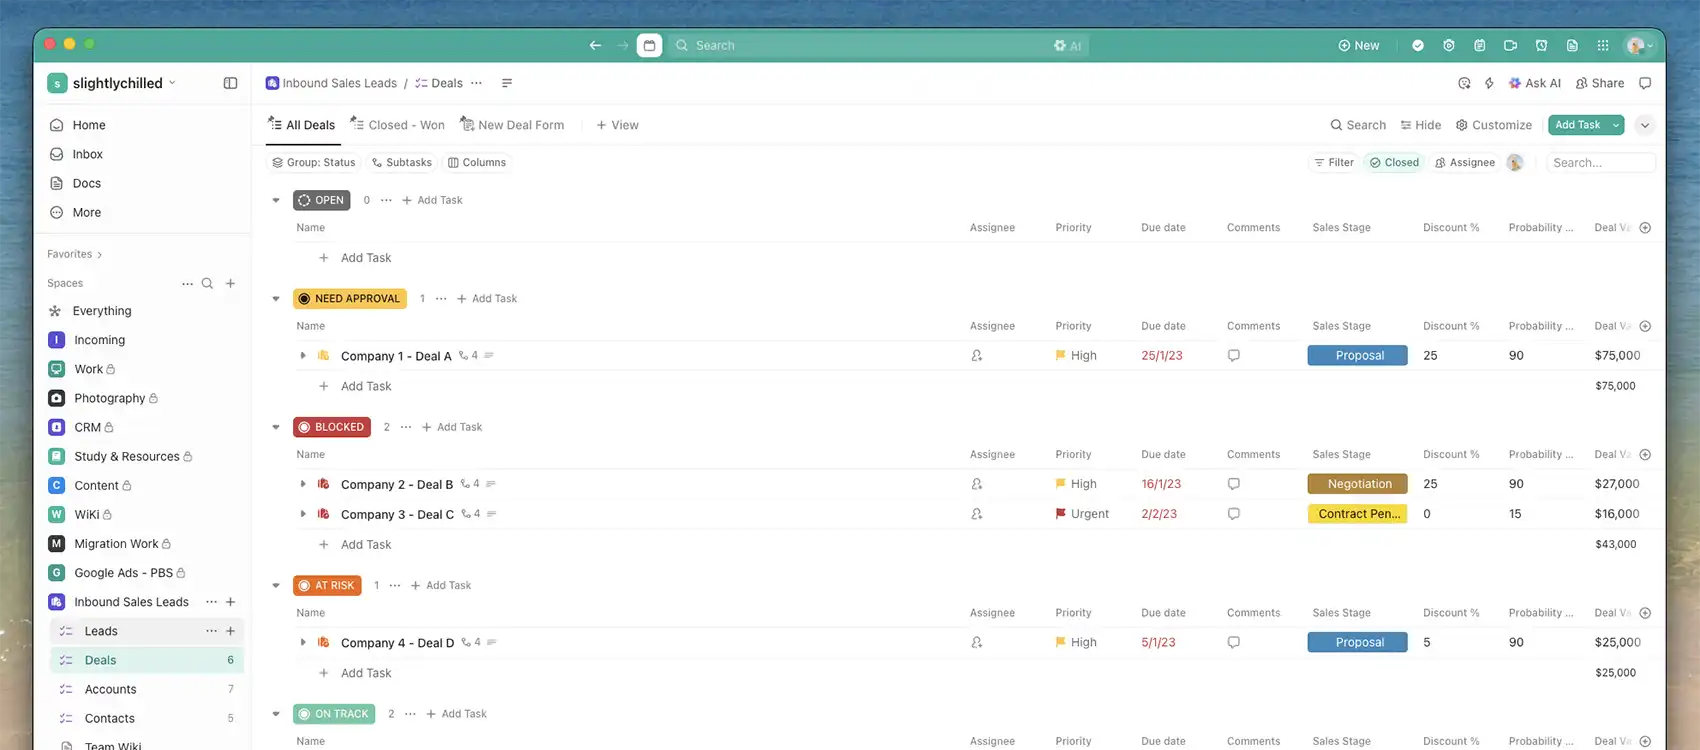Toggle the user avatar filter next to Assignee
Screen dimensions: 1700x750
(x=1515, y=163)
